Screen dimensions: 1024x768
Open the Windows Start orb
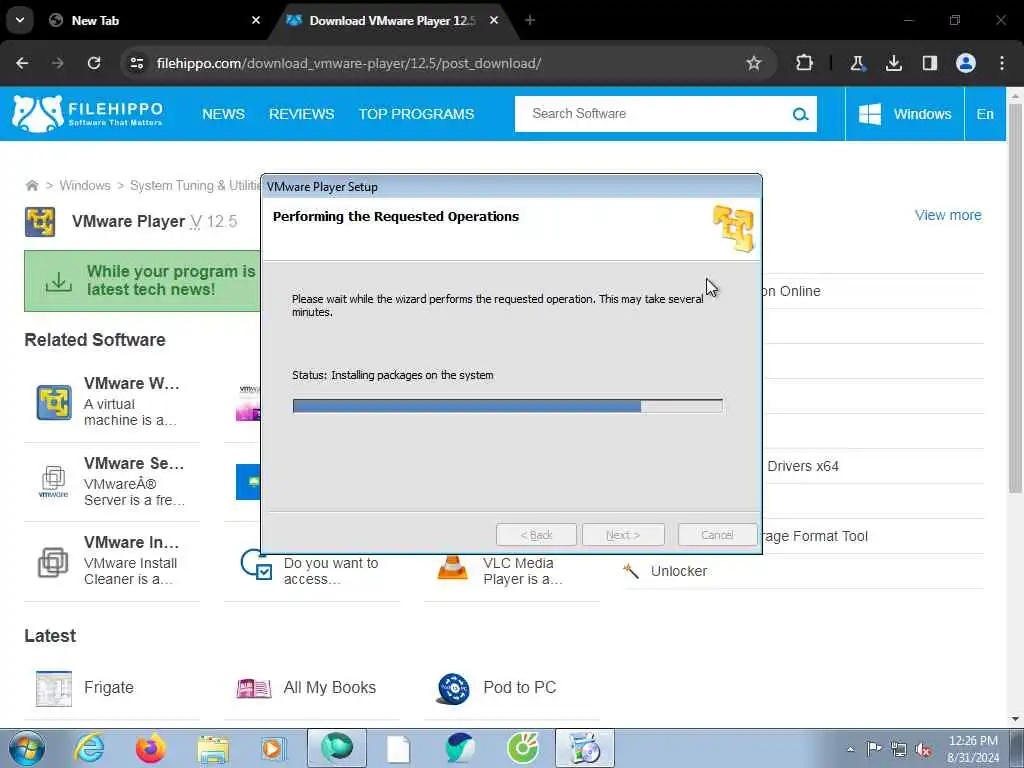[x=27, y=748]
